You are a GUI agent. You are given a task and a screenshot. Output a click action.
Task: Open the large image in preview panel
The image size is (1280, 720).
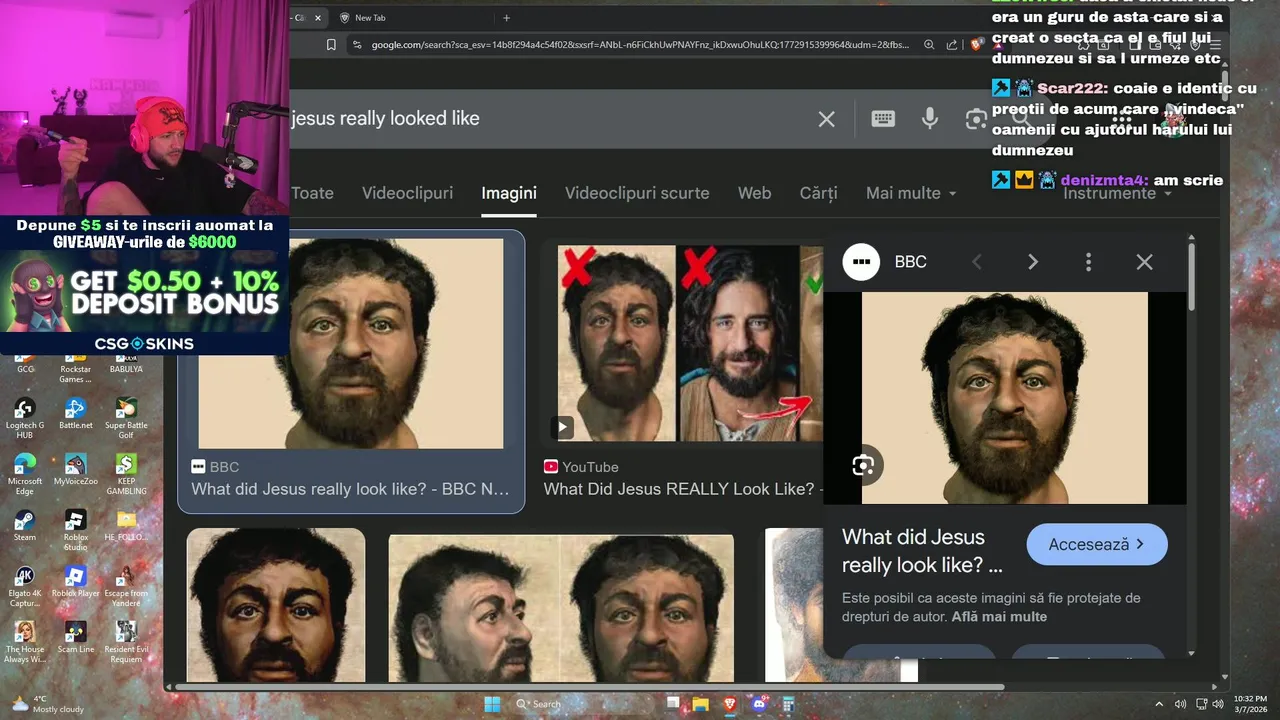[1005, 398]
